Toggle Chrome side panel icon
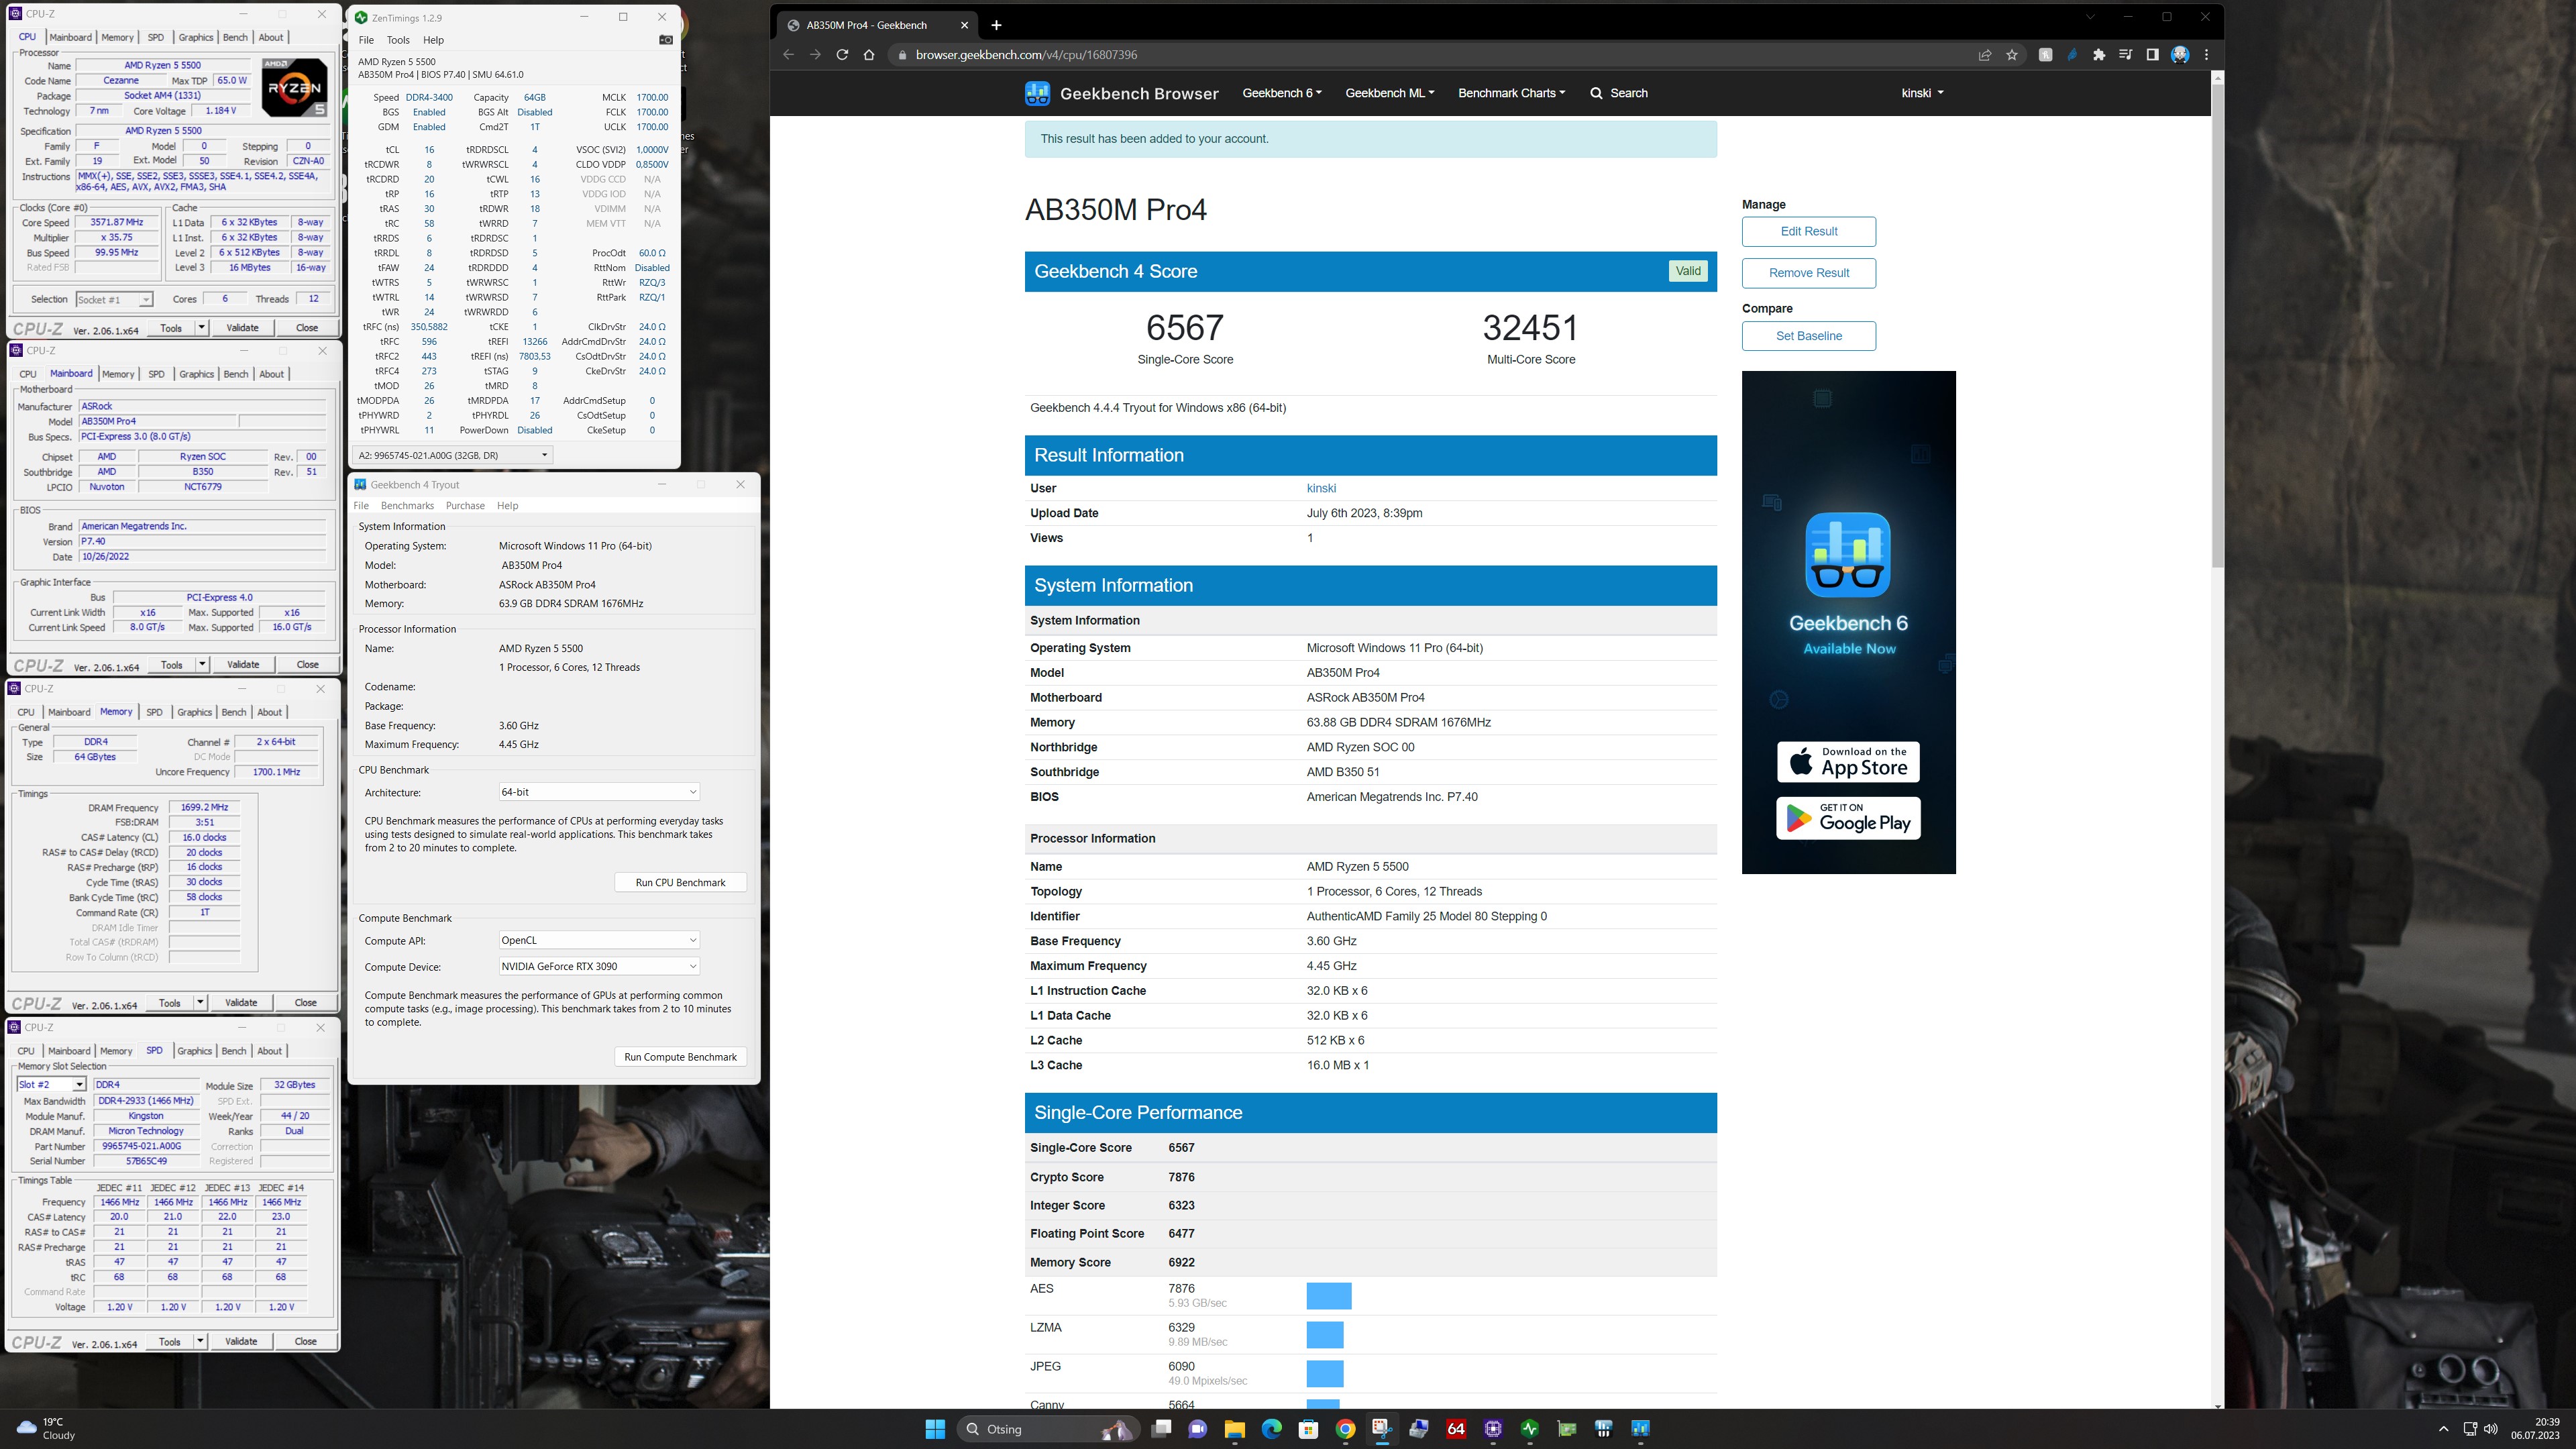 tap(2152, 55)
